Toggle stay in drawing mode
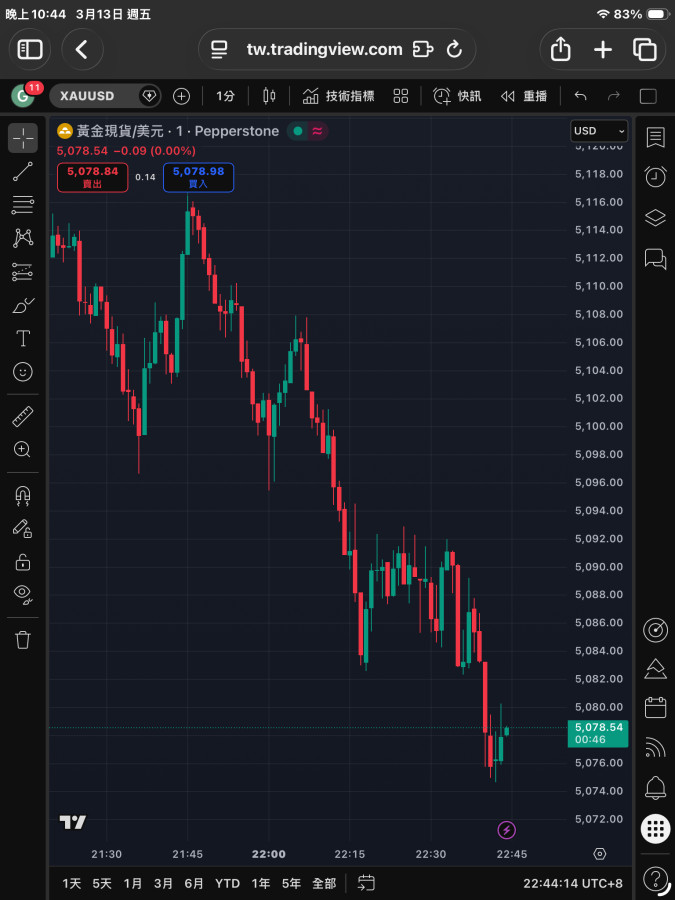Screen dimensions: 675x900 (23, 528)
